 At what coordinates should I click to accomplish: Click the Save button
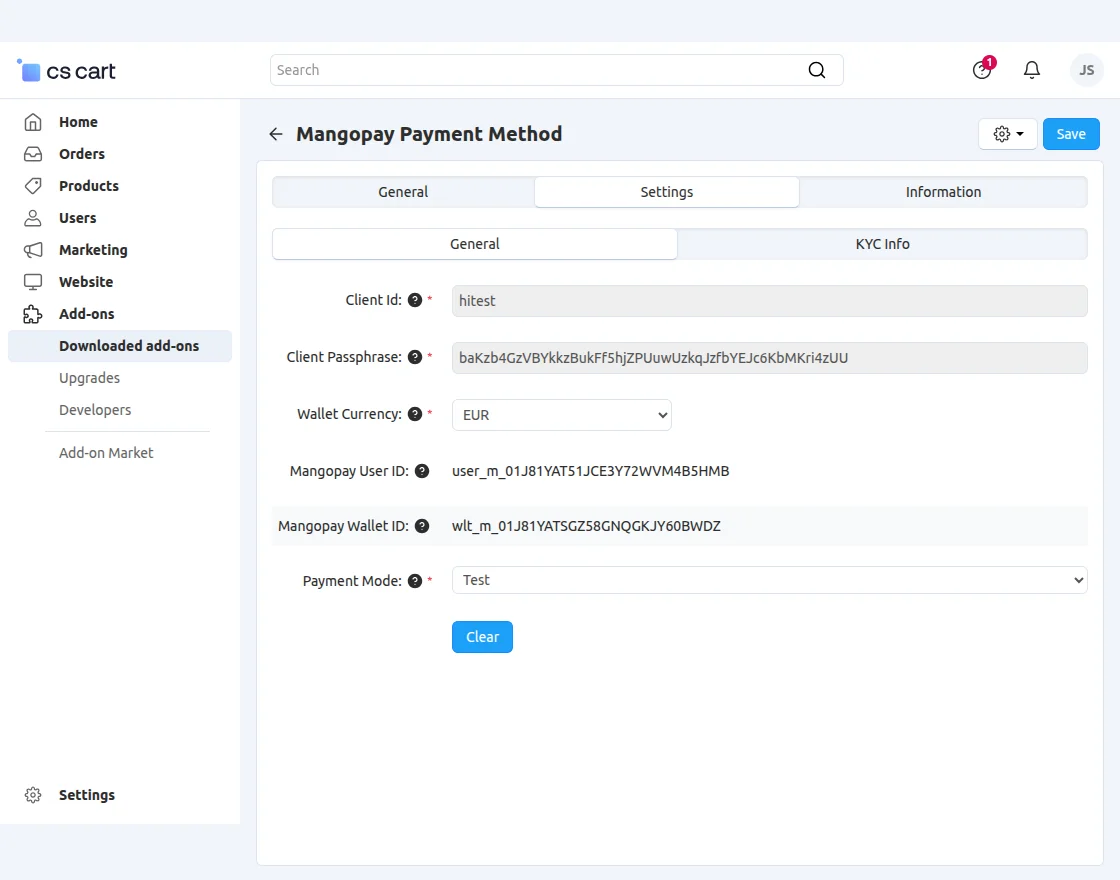click(x=1071, y=134)
